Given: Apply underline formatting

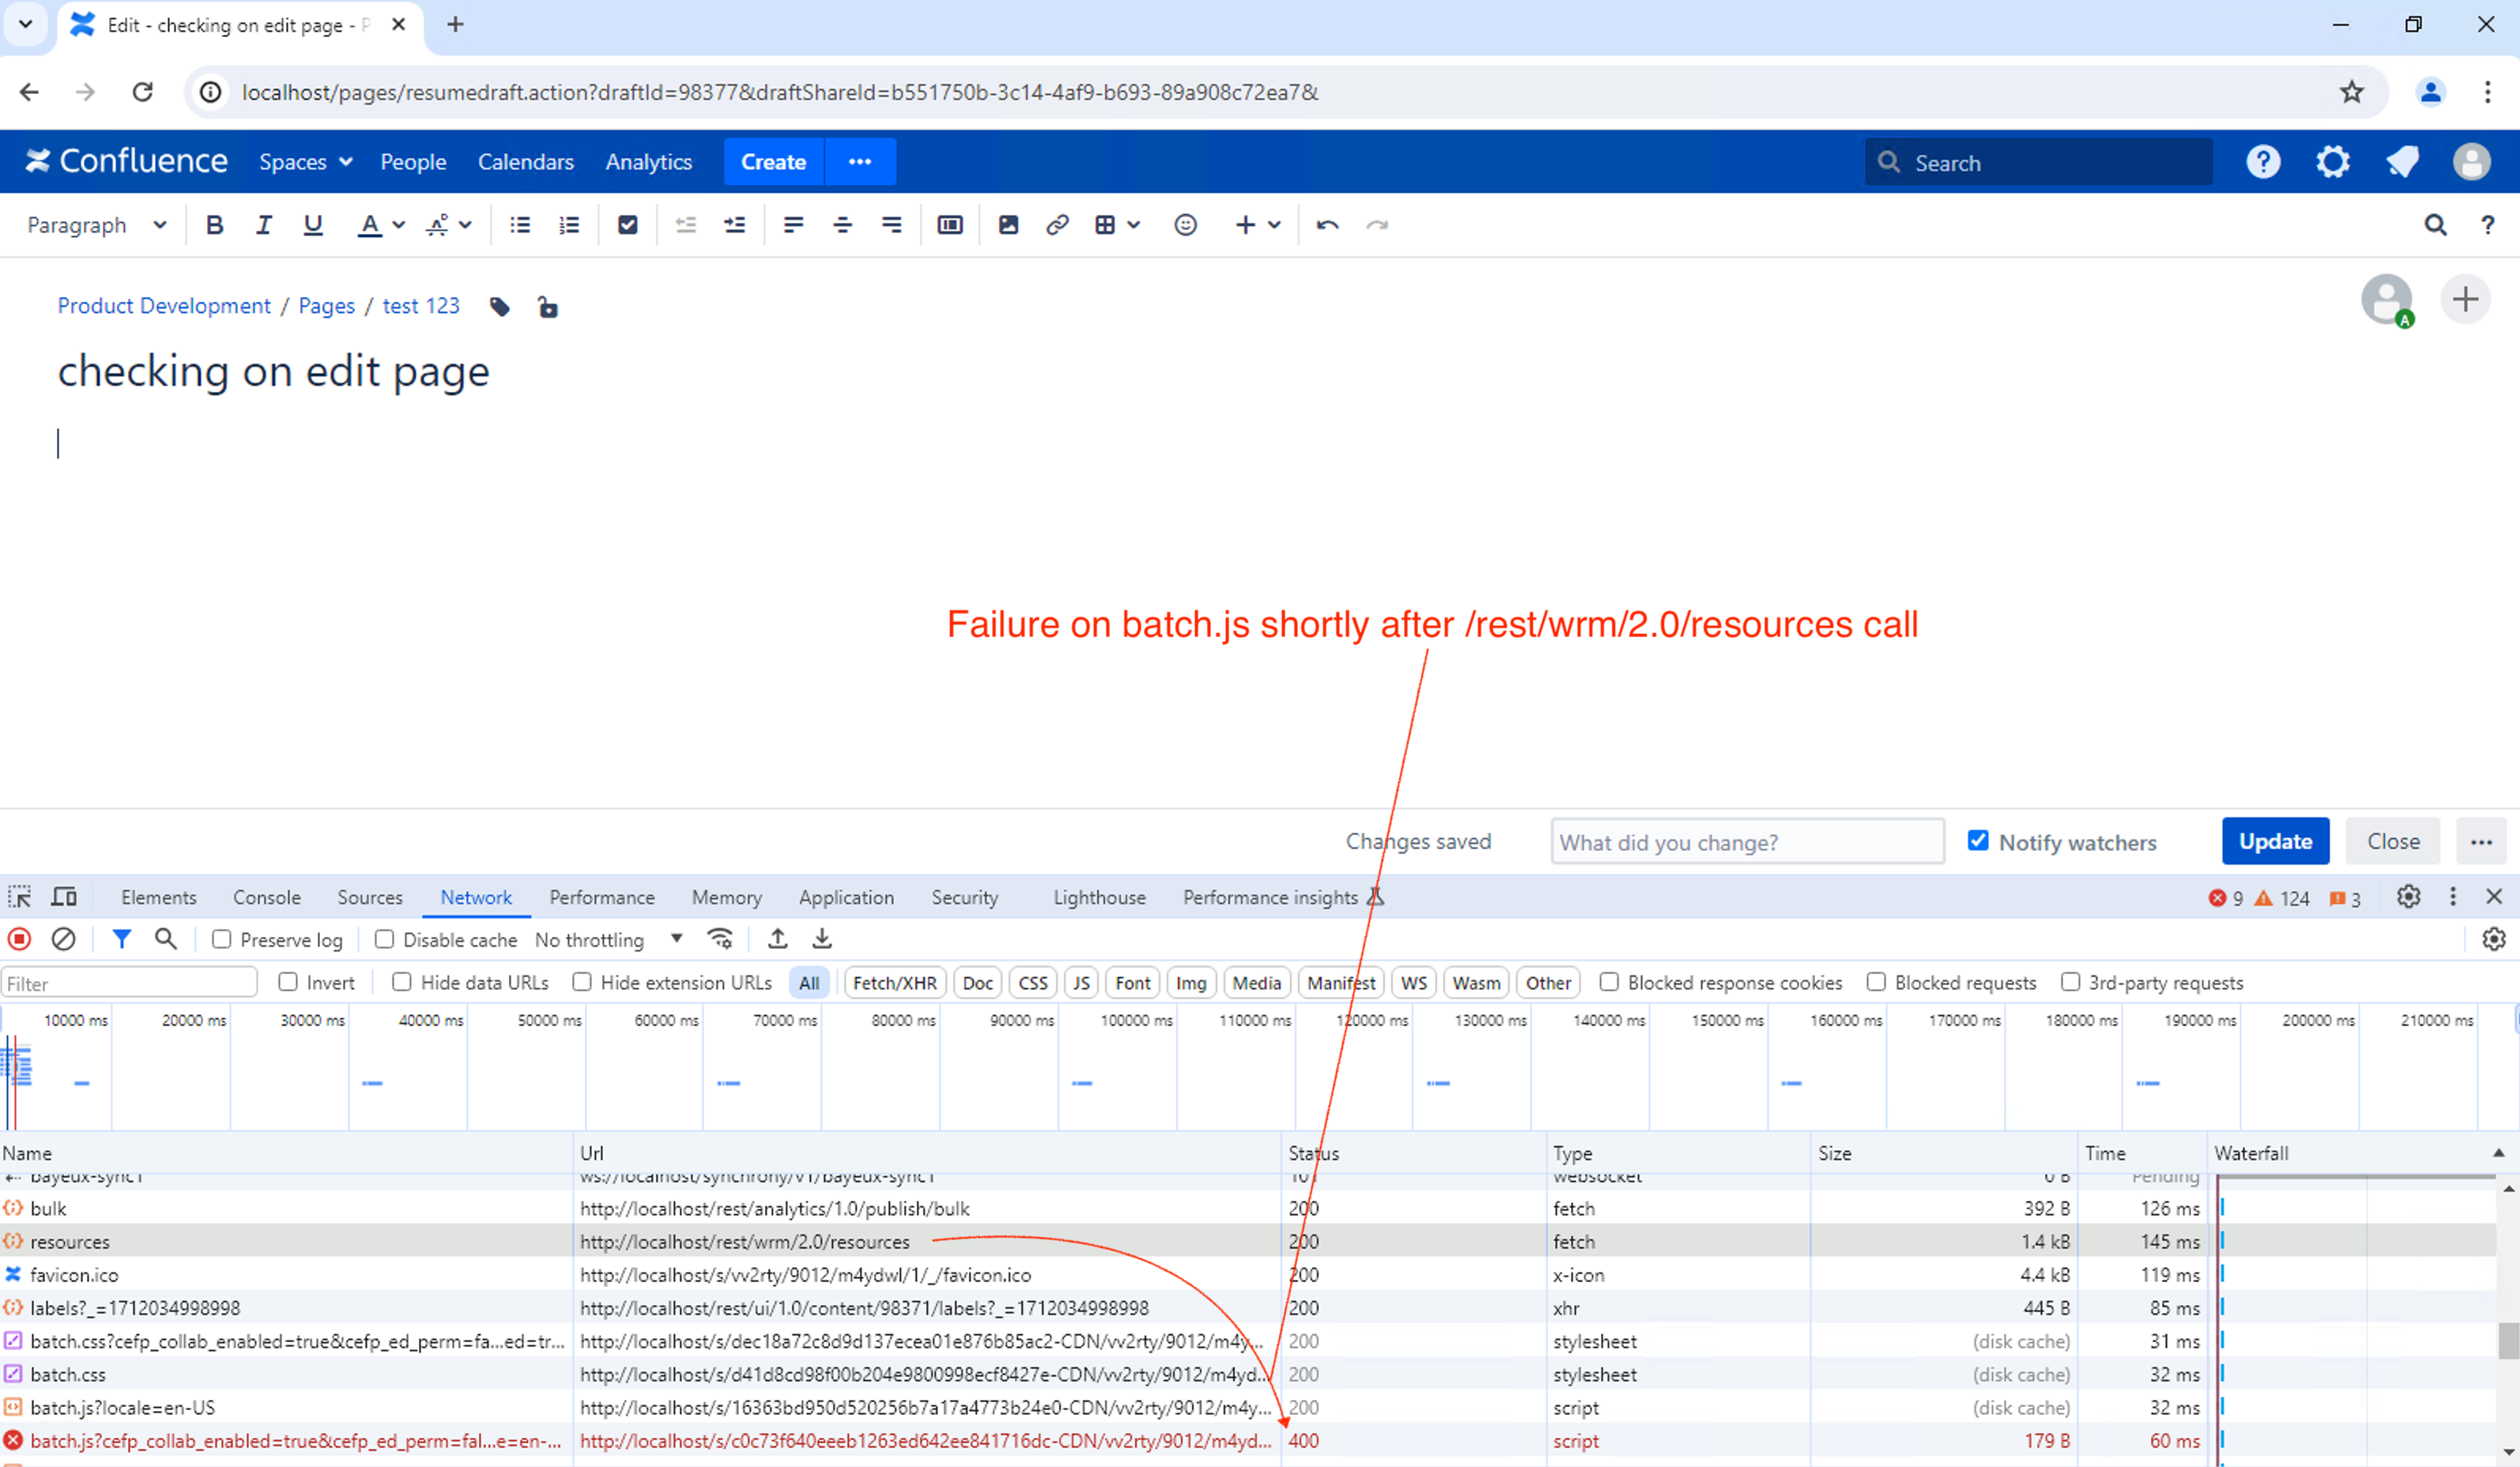Looking at the screenshot, I should point(313,225).
